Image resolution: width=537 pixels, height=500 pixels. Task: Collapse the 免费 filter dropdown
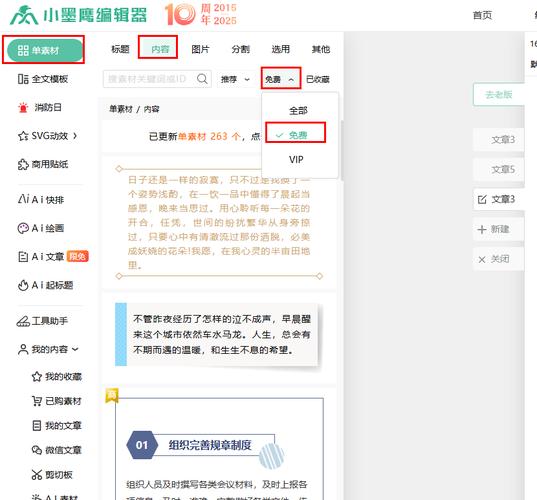280,79
